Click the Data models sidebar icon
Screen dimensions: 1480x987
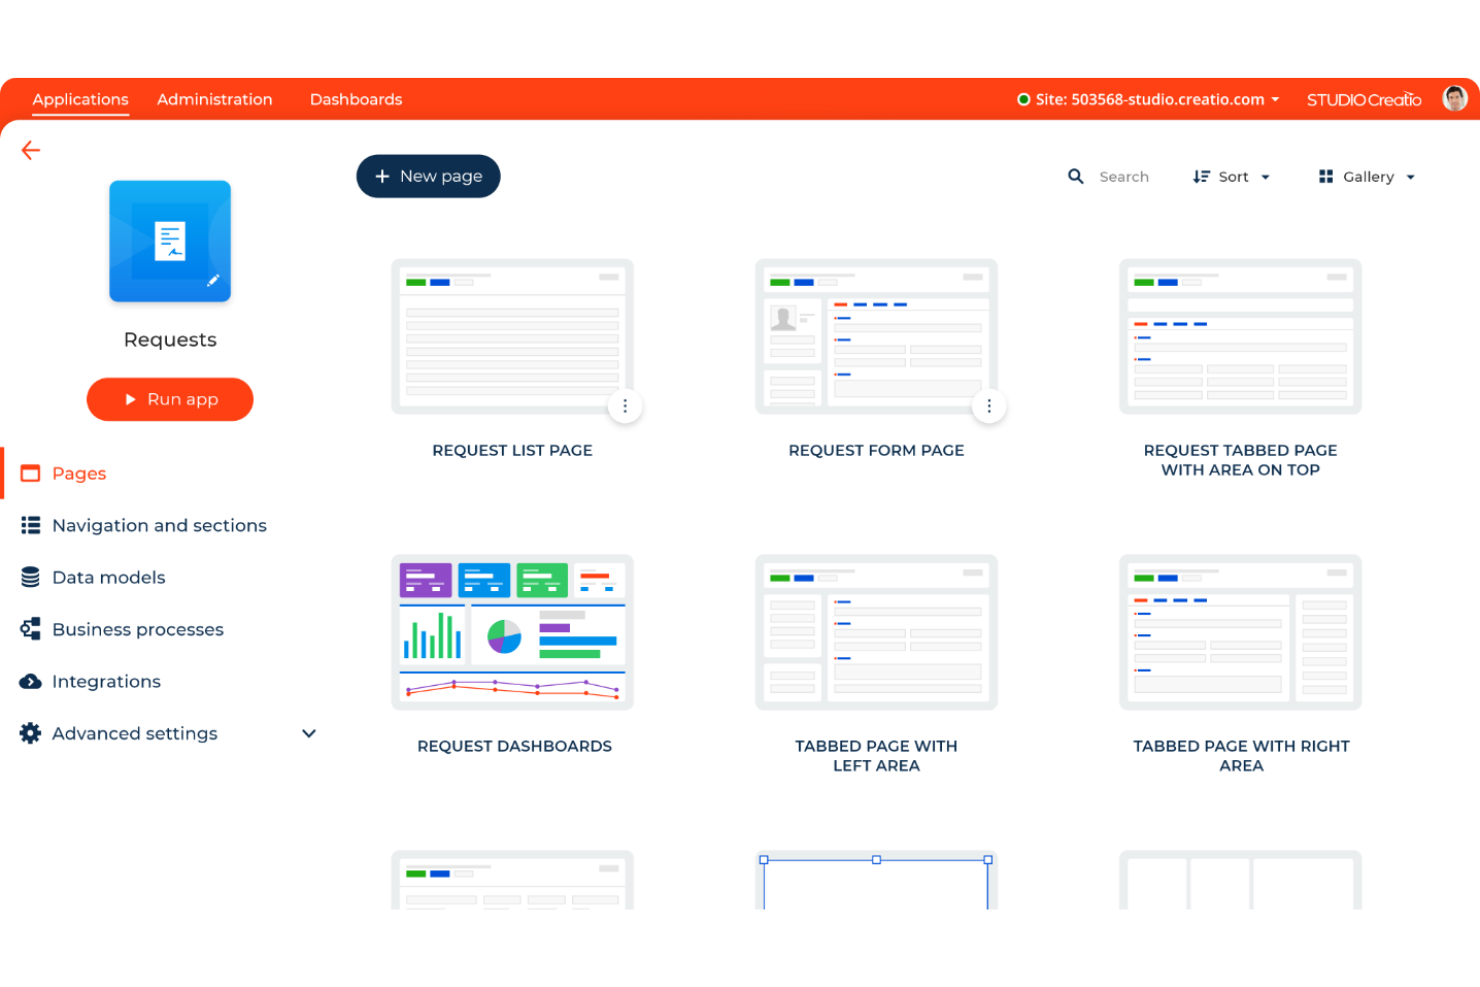coord(29,577)
